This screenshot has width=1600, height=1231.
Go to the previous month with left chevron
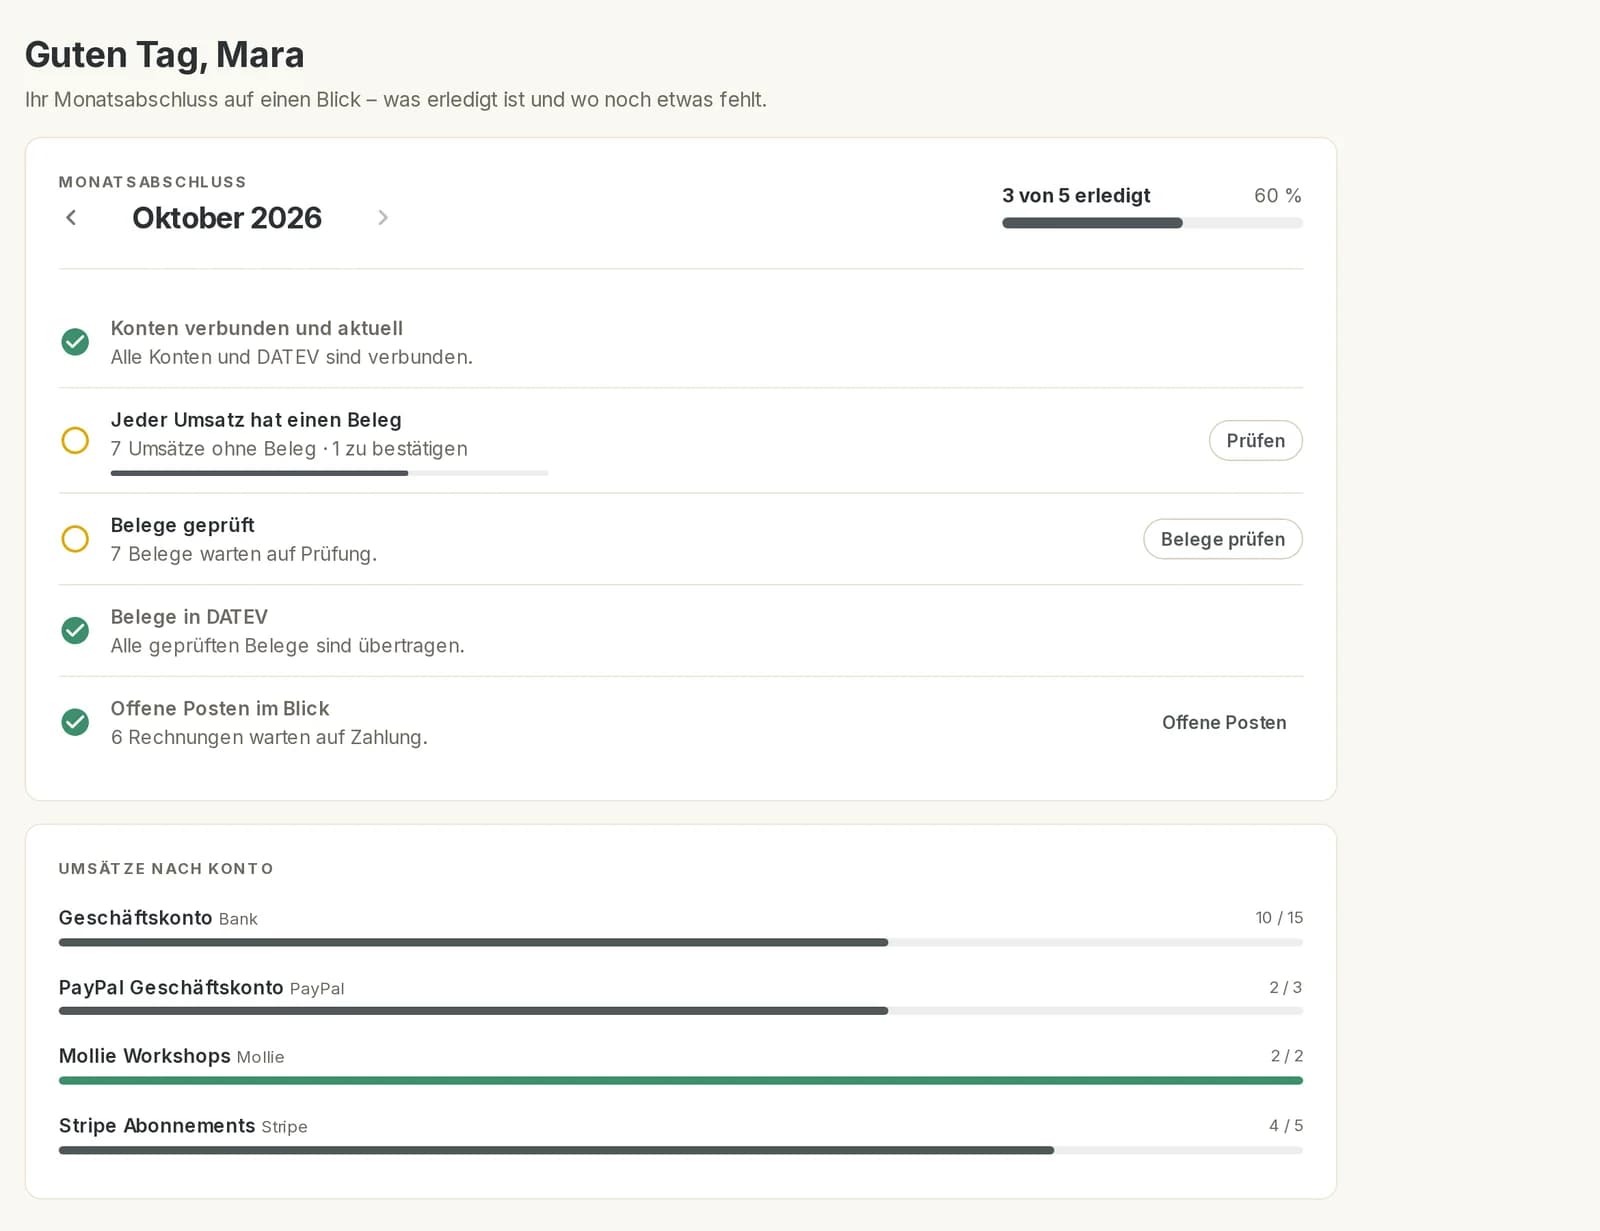click(71, 217)
